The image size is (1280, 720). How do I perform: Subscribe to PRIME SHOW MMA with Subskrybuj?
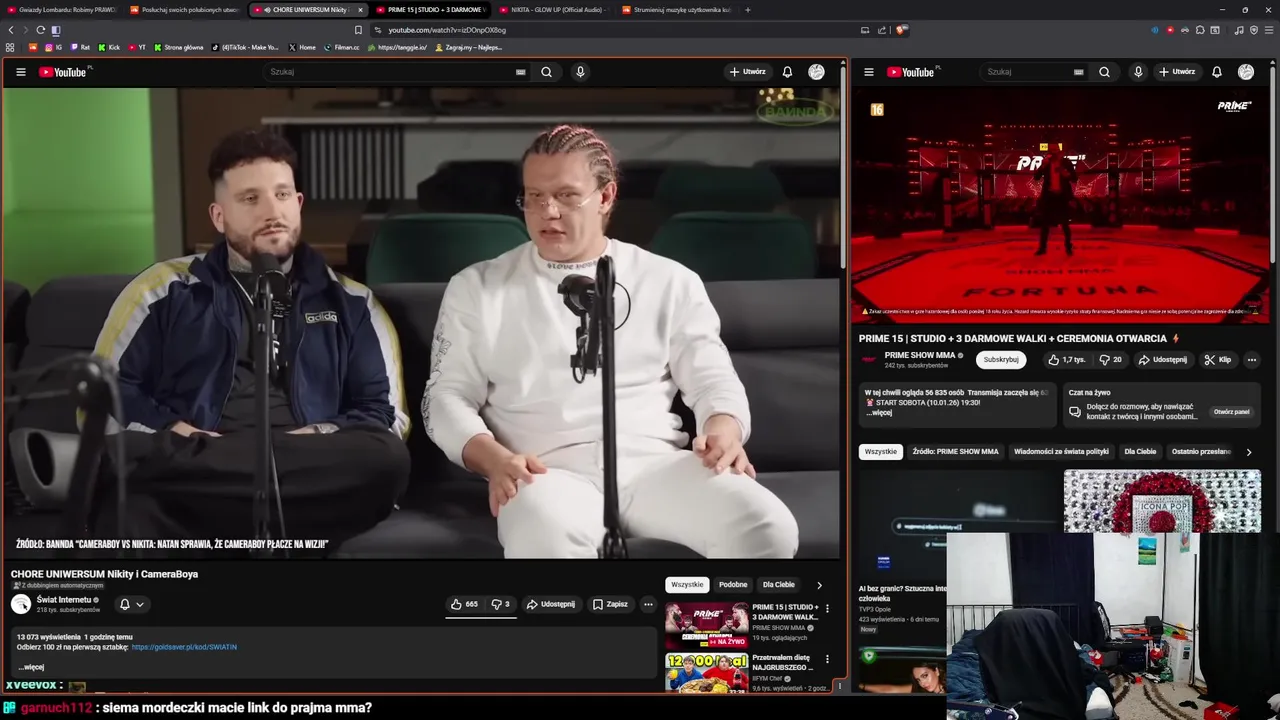coord(1001,360)
